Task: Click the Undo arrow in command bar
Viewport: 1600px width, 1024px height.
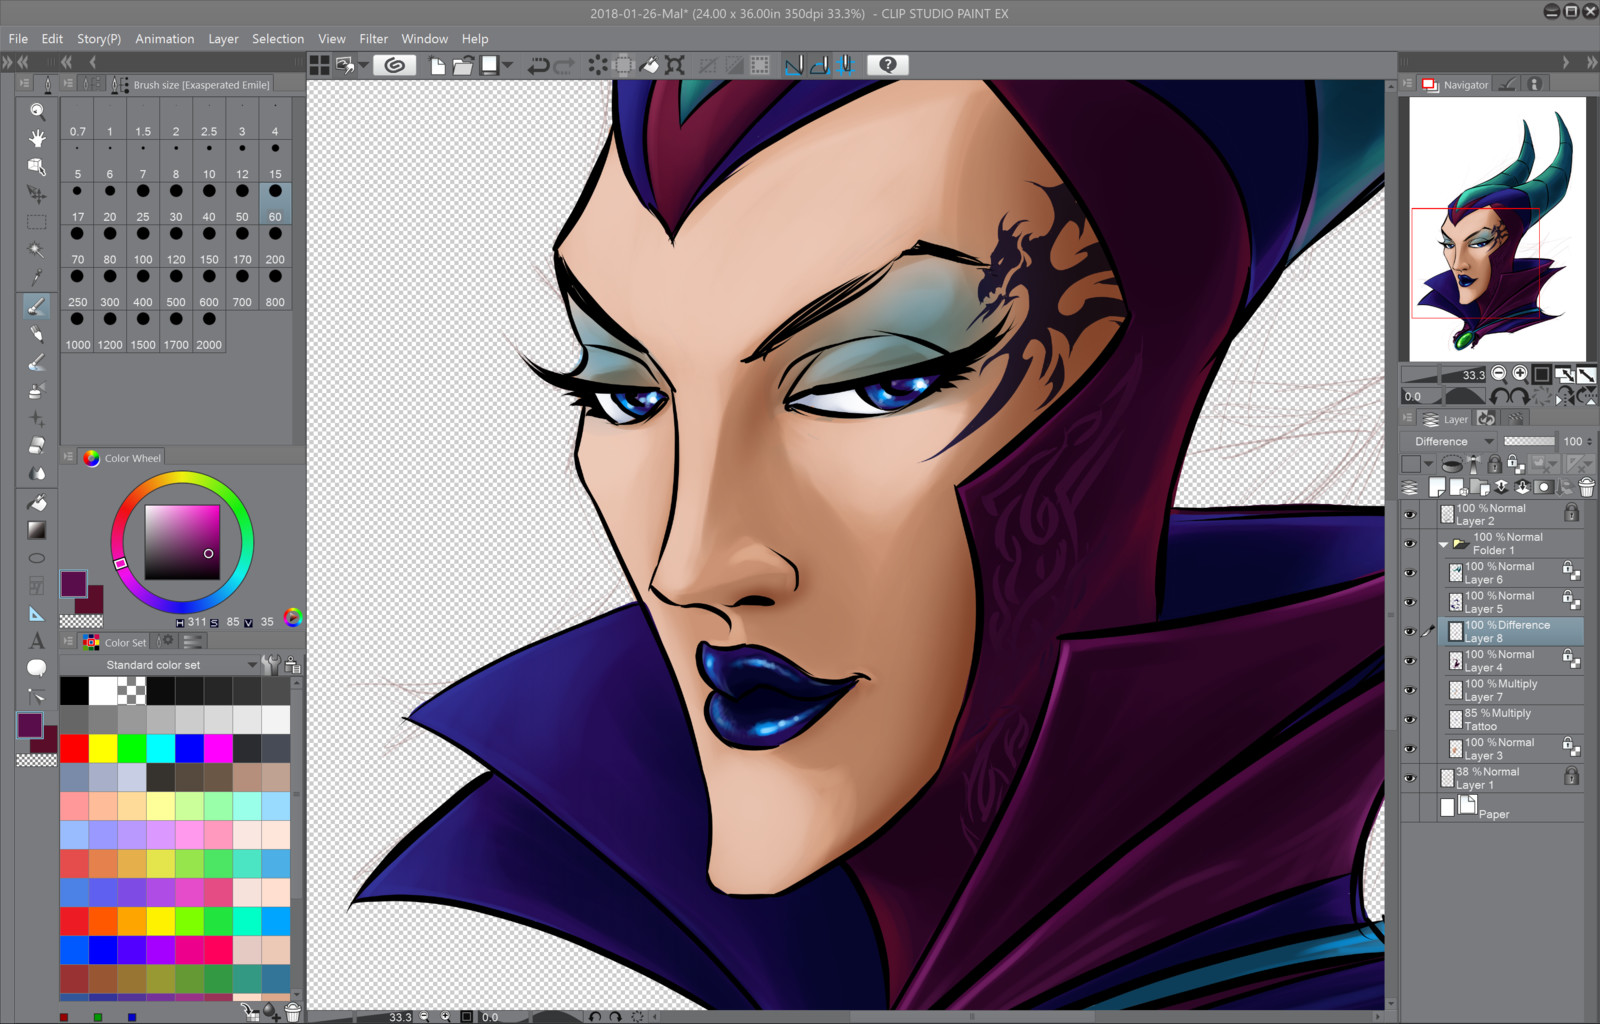Action: coord(538,65)
